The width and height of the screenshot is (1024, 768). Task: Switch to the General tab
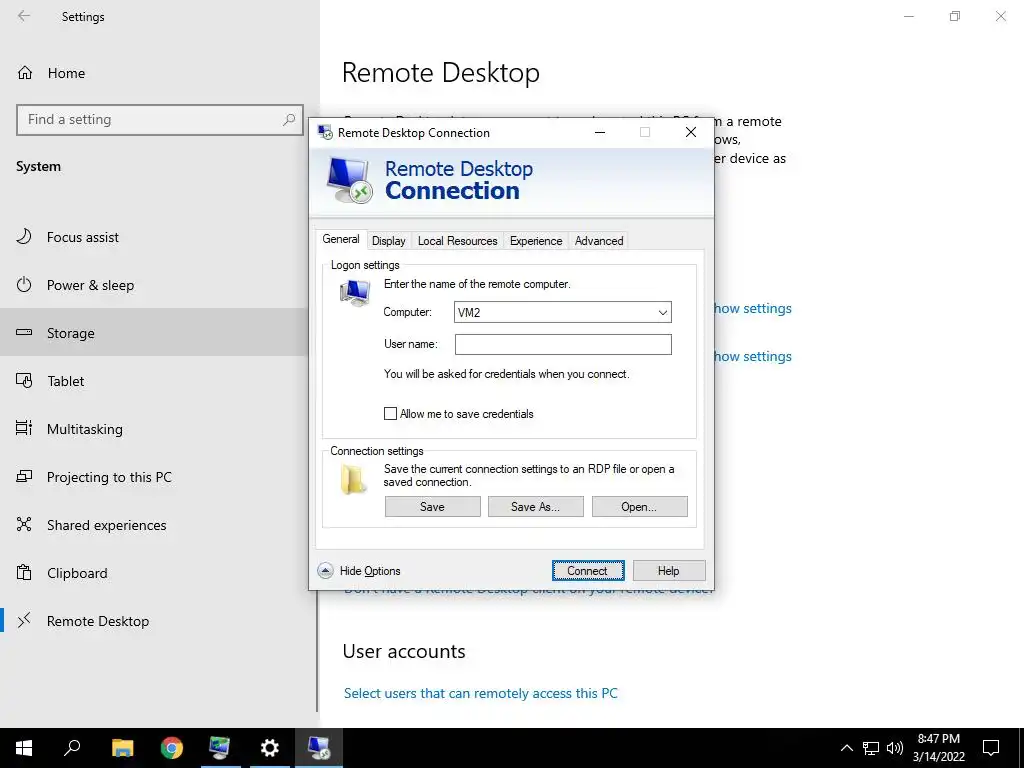point(341,239)
